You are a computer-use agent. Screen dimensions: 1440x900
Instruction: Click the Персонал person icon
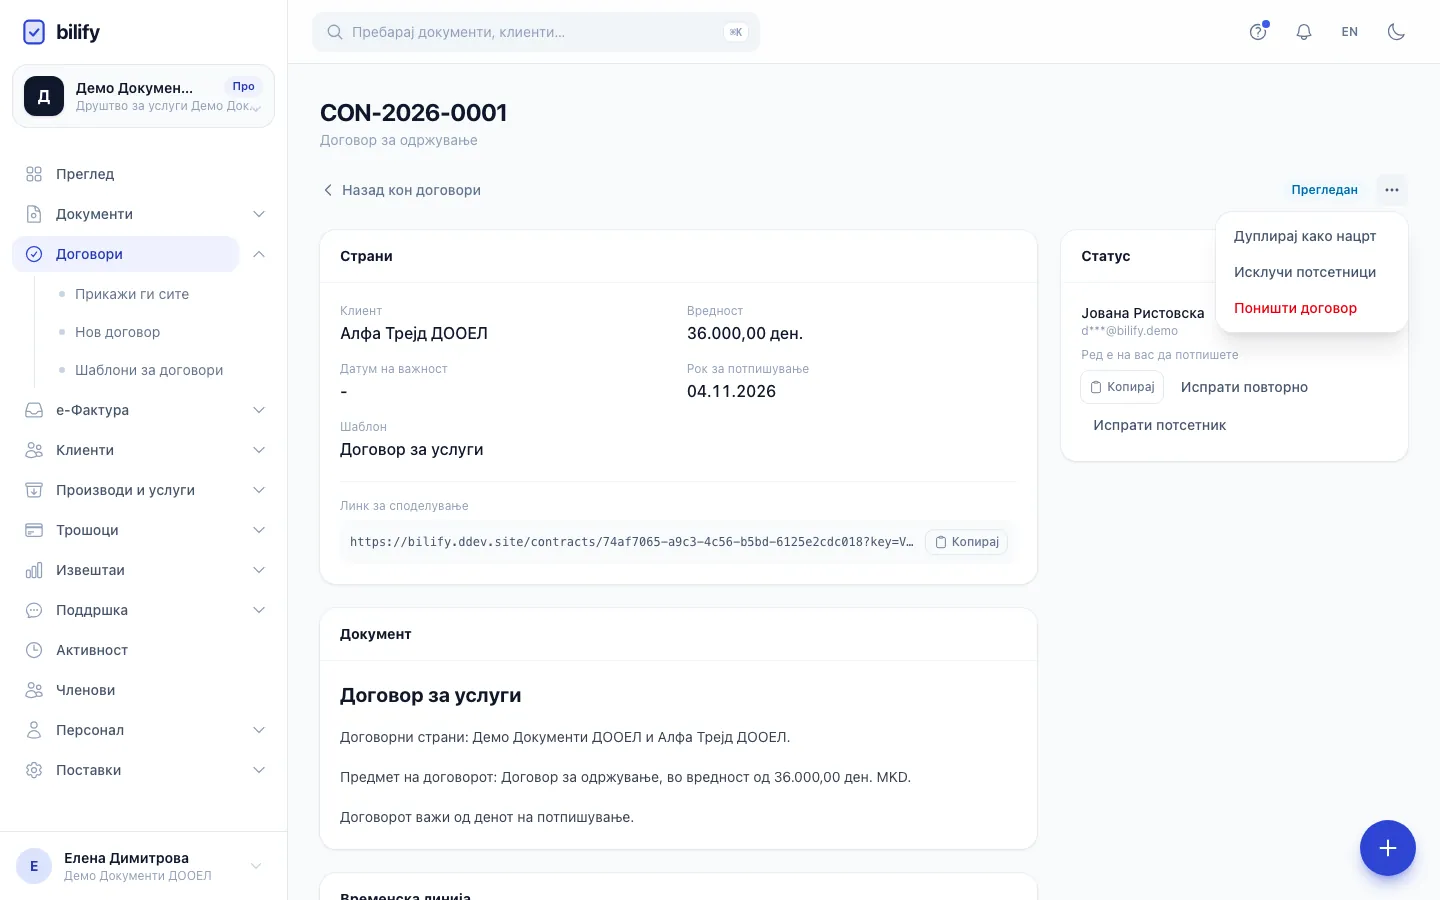click(x=34, y=730)
